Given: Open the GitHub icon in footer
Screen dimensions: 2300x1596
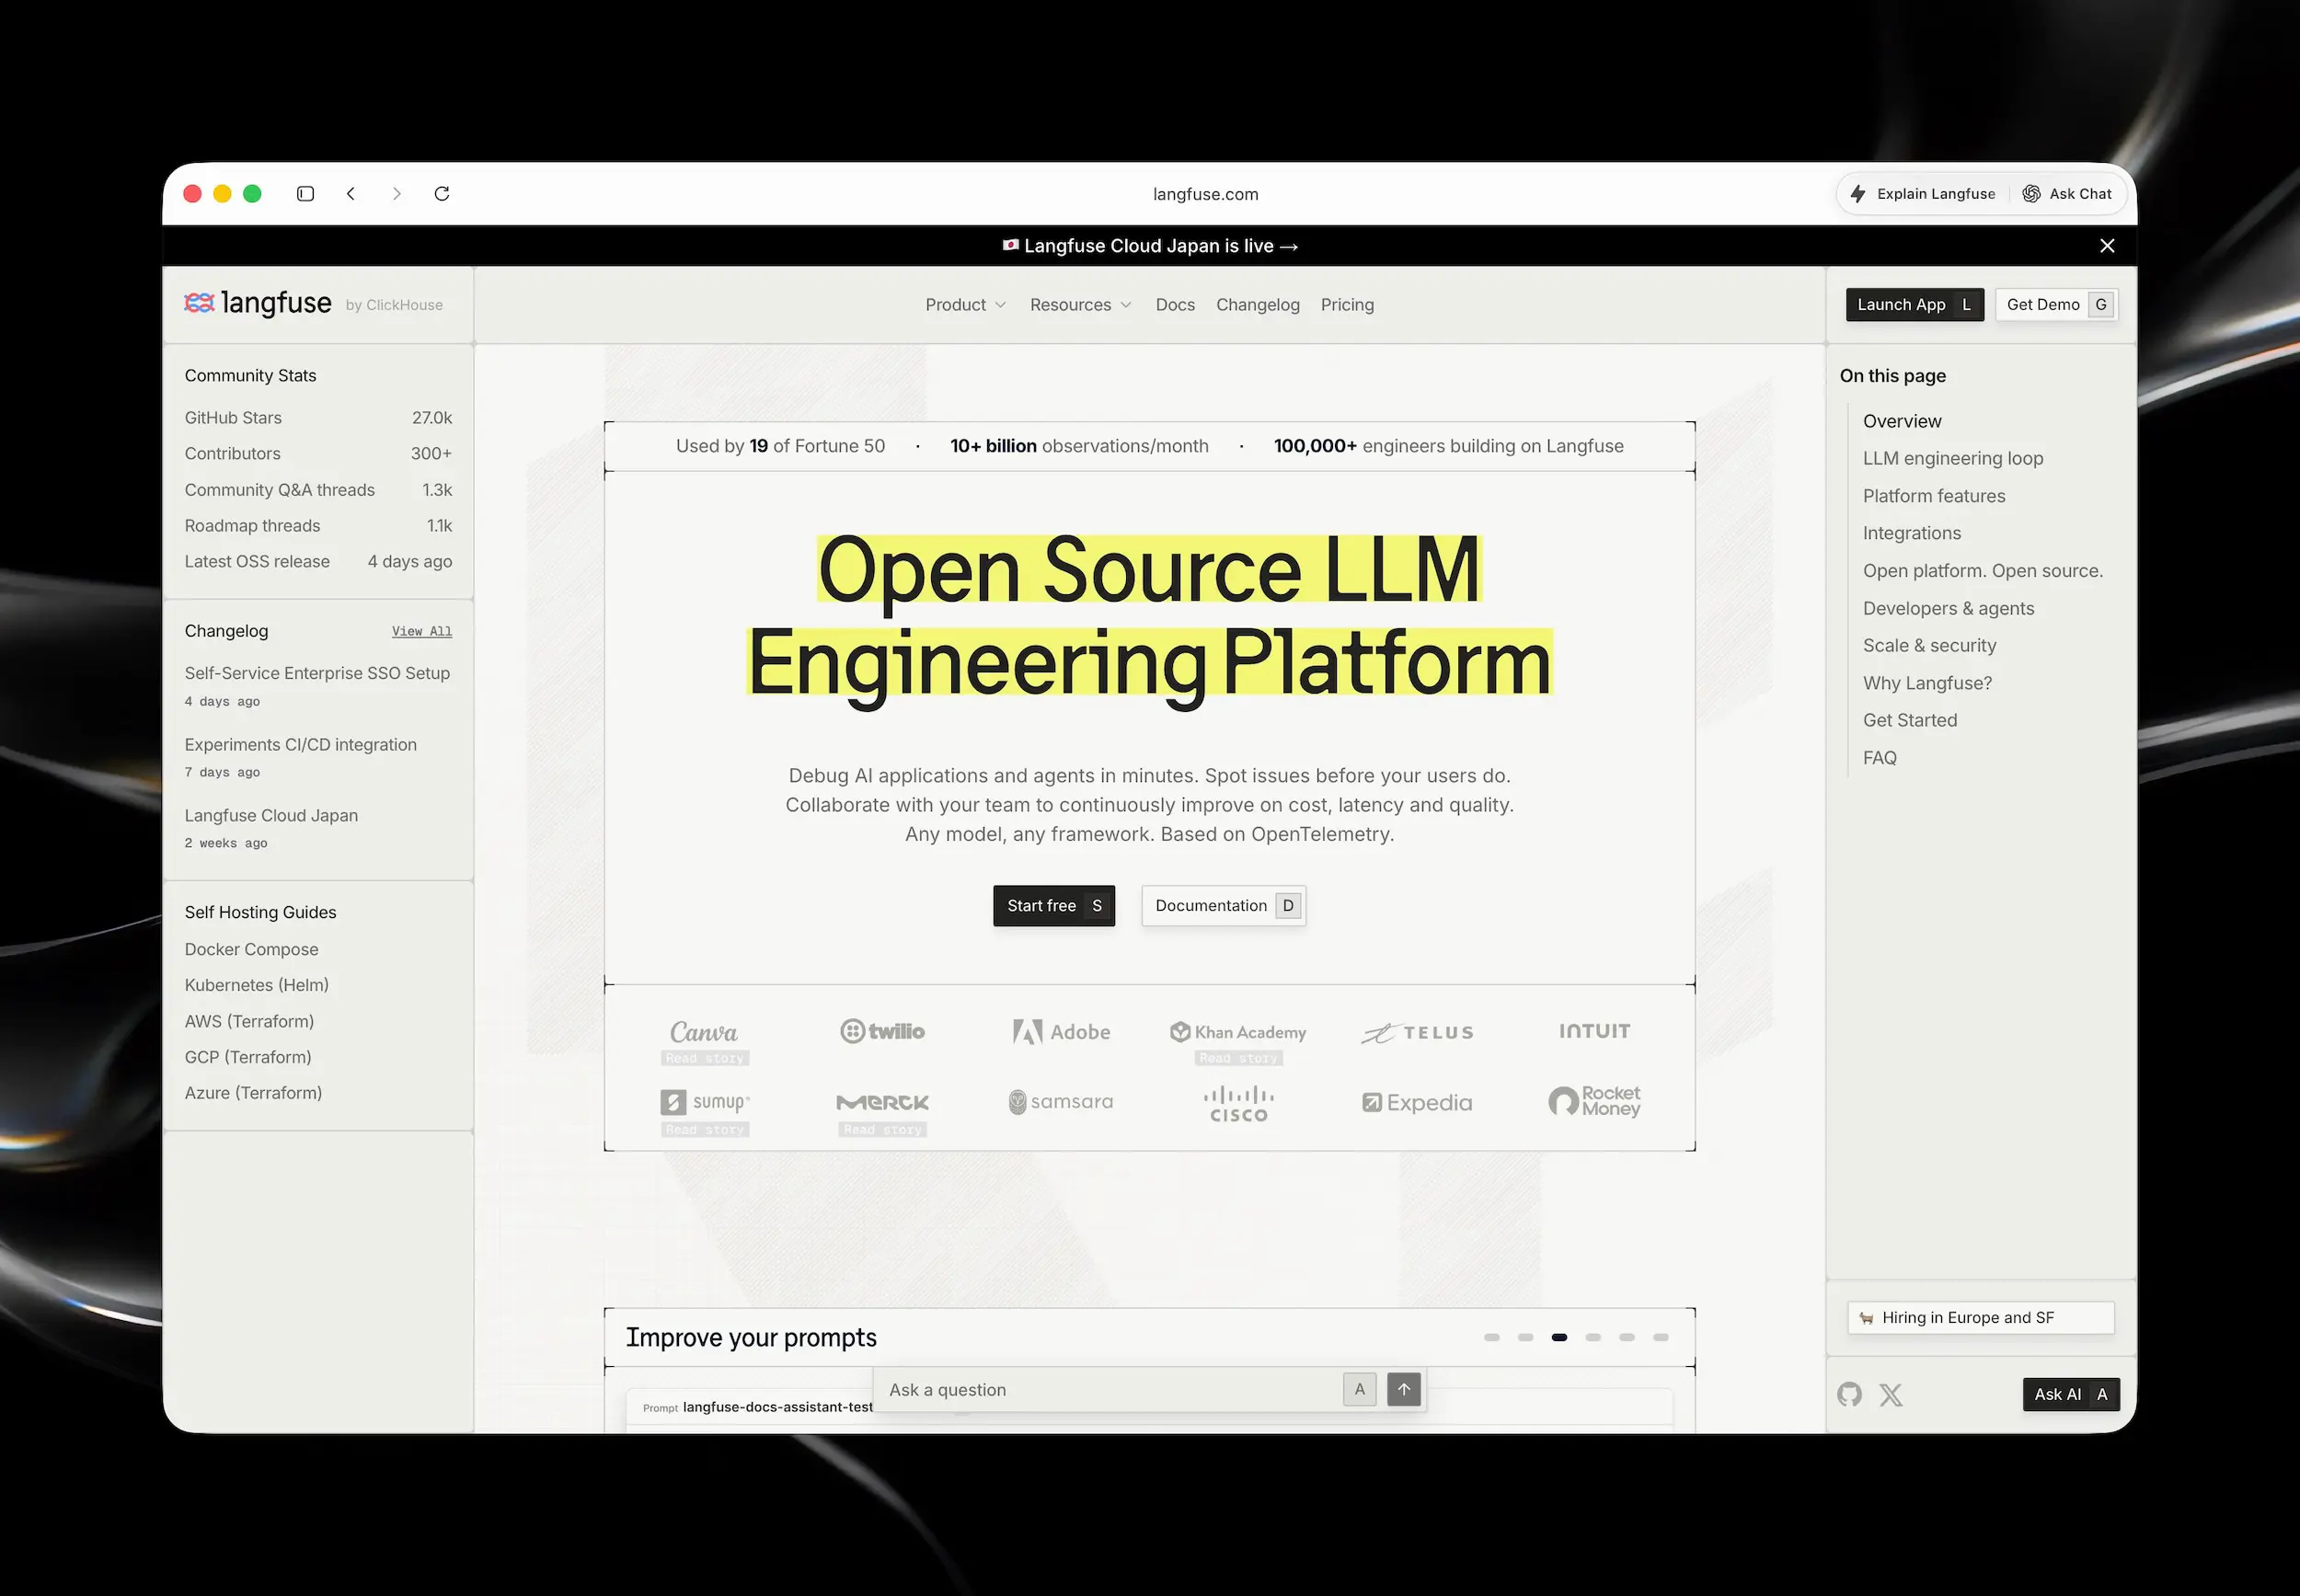Looking at the screenshot, I should pyautogui.click(x=1849, y=1395).
